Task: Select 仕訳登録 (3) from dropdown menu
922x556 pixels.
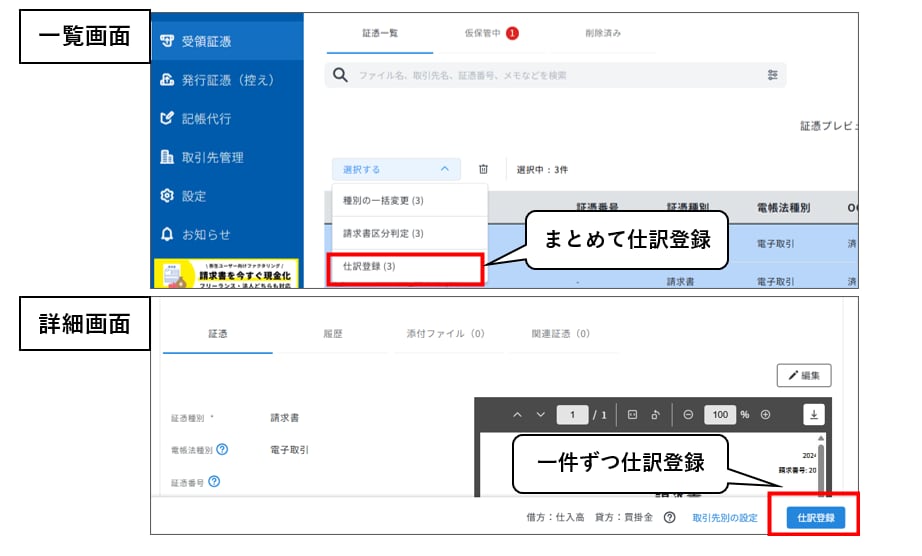Action: (369, 267)
